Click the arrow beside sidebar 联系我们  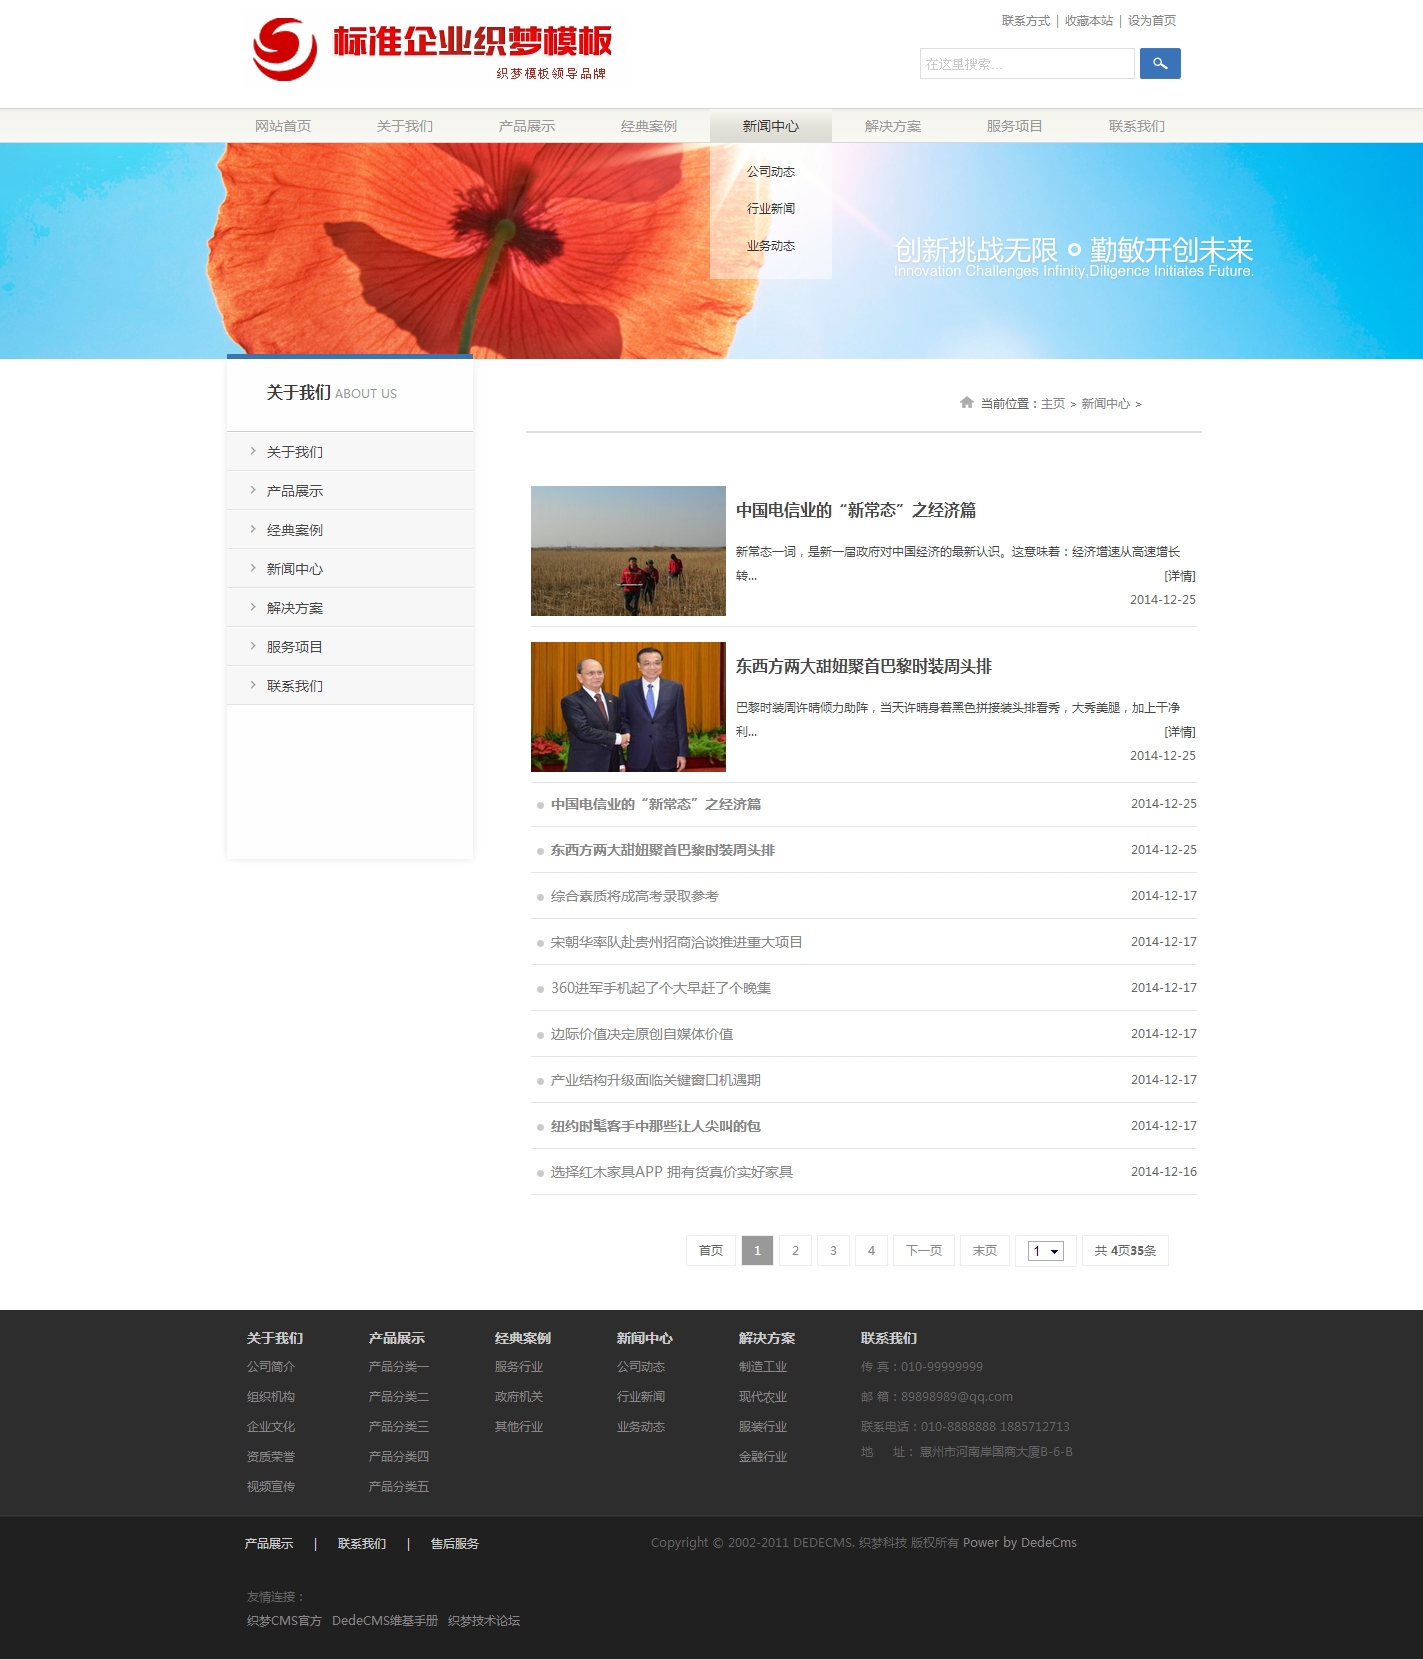[x=253, y=685]
